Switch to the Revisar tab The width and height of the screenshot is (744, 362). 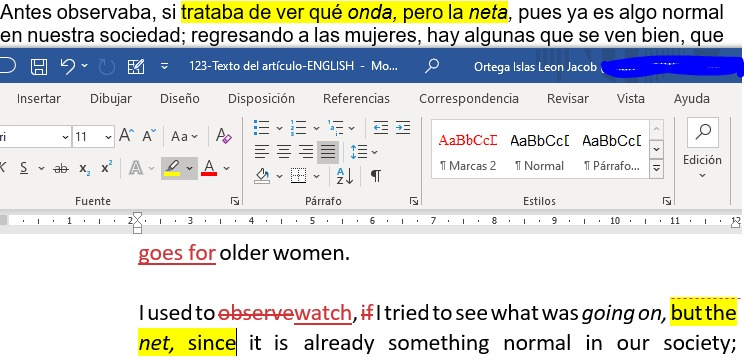pyautogui.click(x=568, y=99)
